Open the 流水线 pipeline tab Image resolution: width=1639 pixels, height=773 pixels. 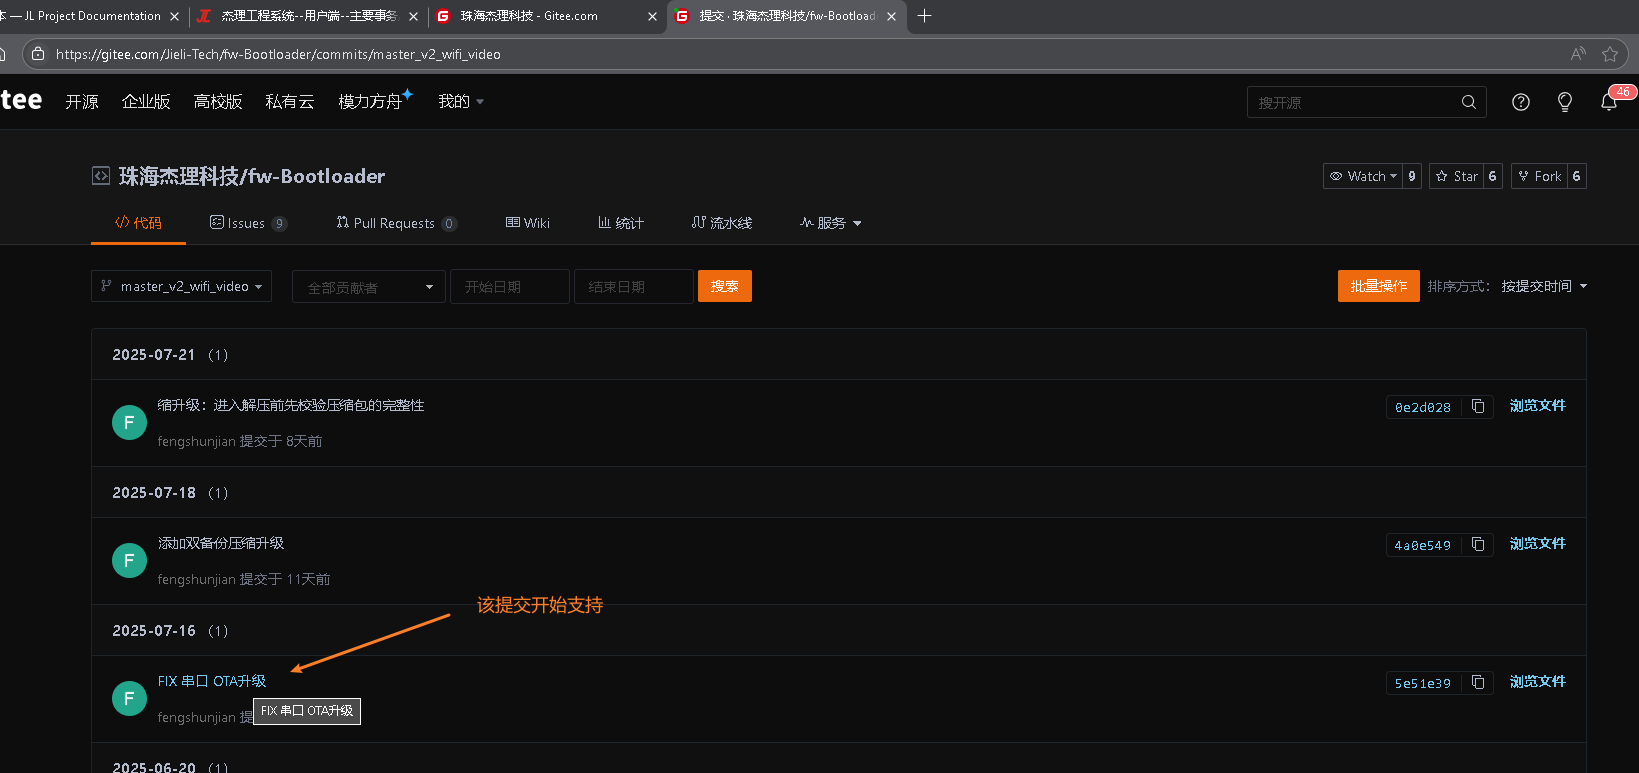click(x=722, y=223)
